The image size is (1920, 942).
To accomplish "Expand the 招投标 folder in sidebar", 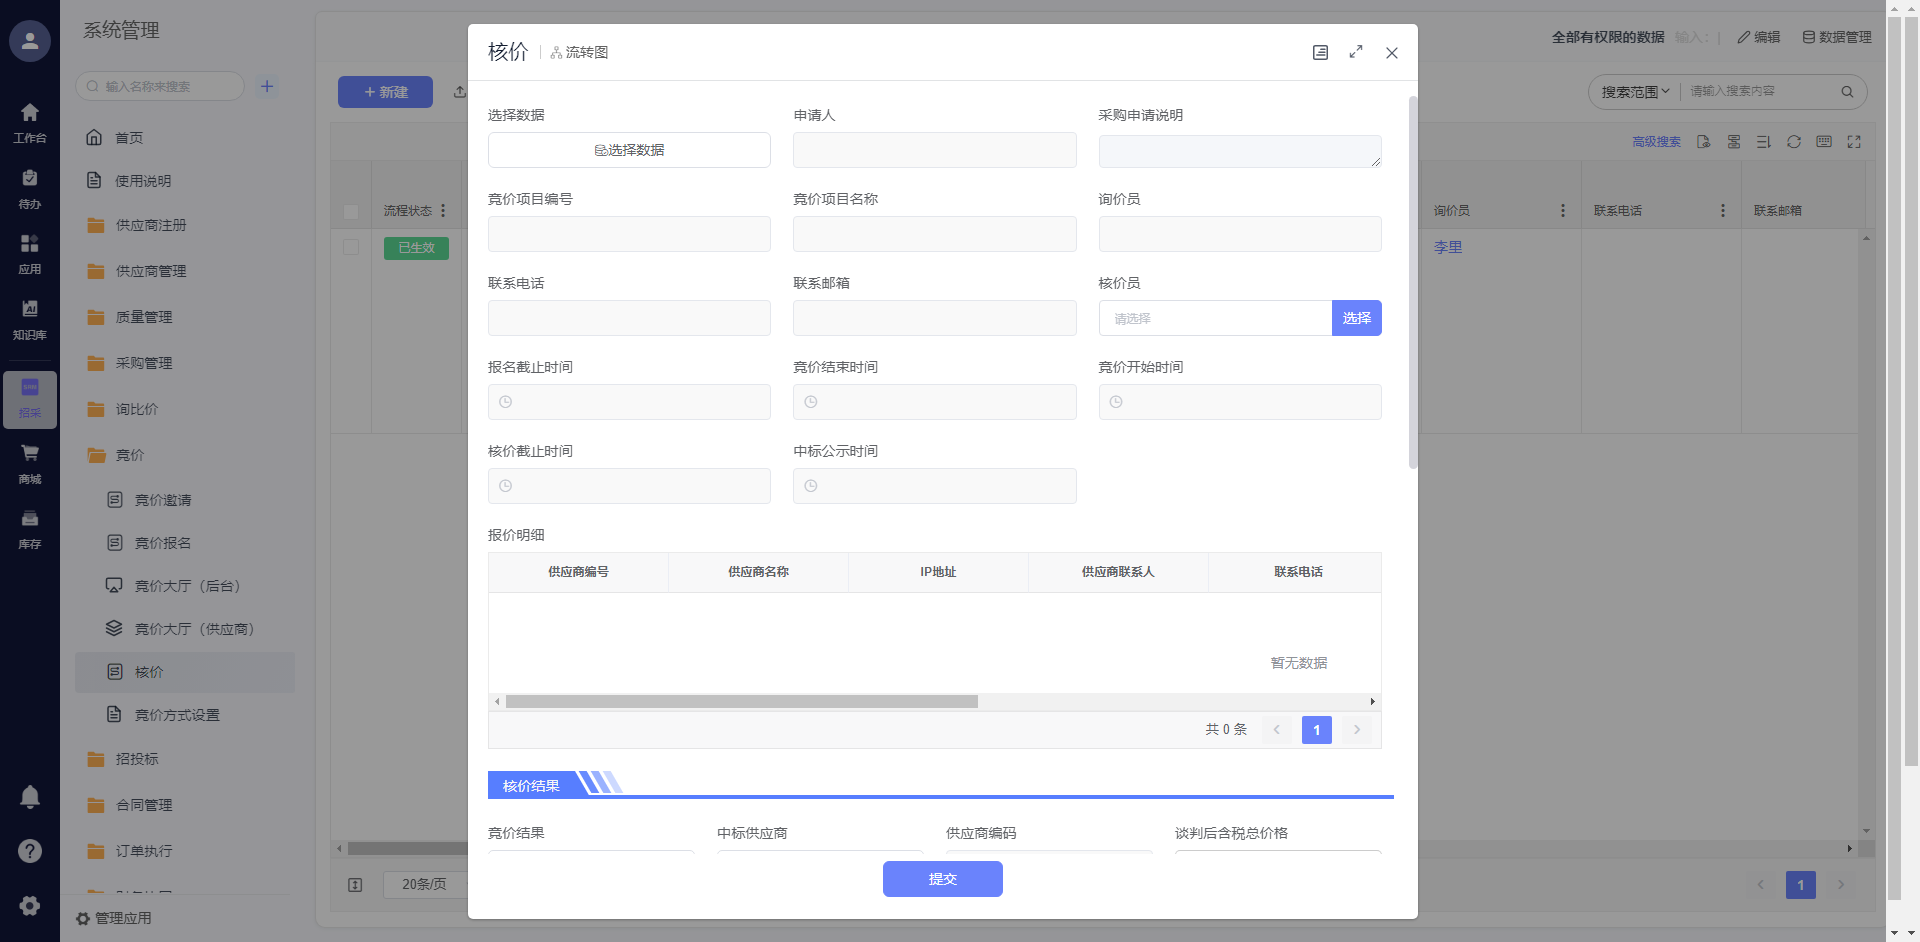I will pyautogui.click(x=137, y=759).
